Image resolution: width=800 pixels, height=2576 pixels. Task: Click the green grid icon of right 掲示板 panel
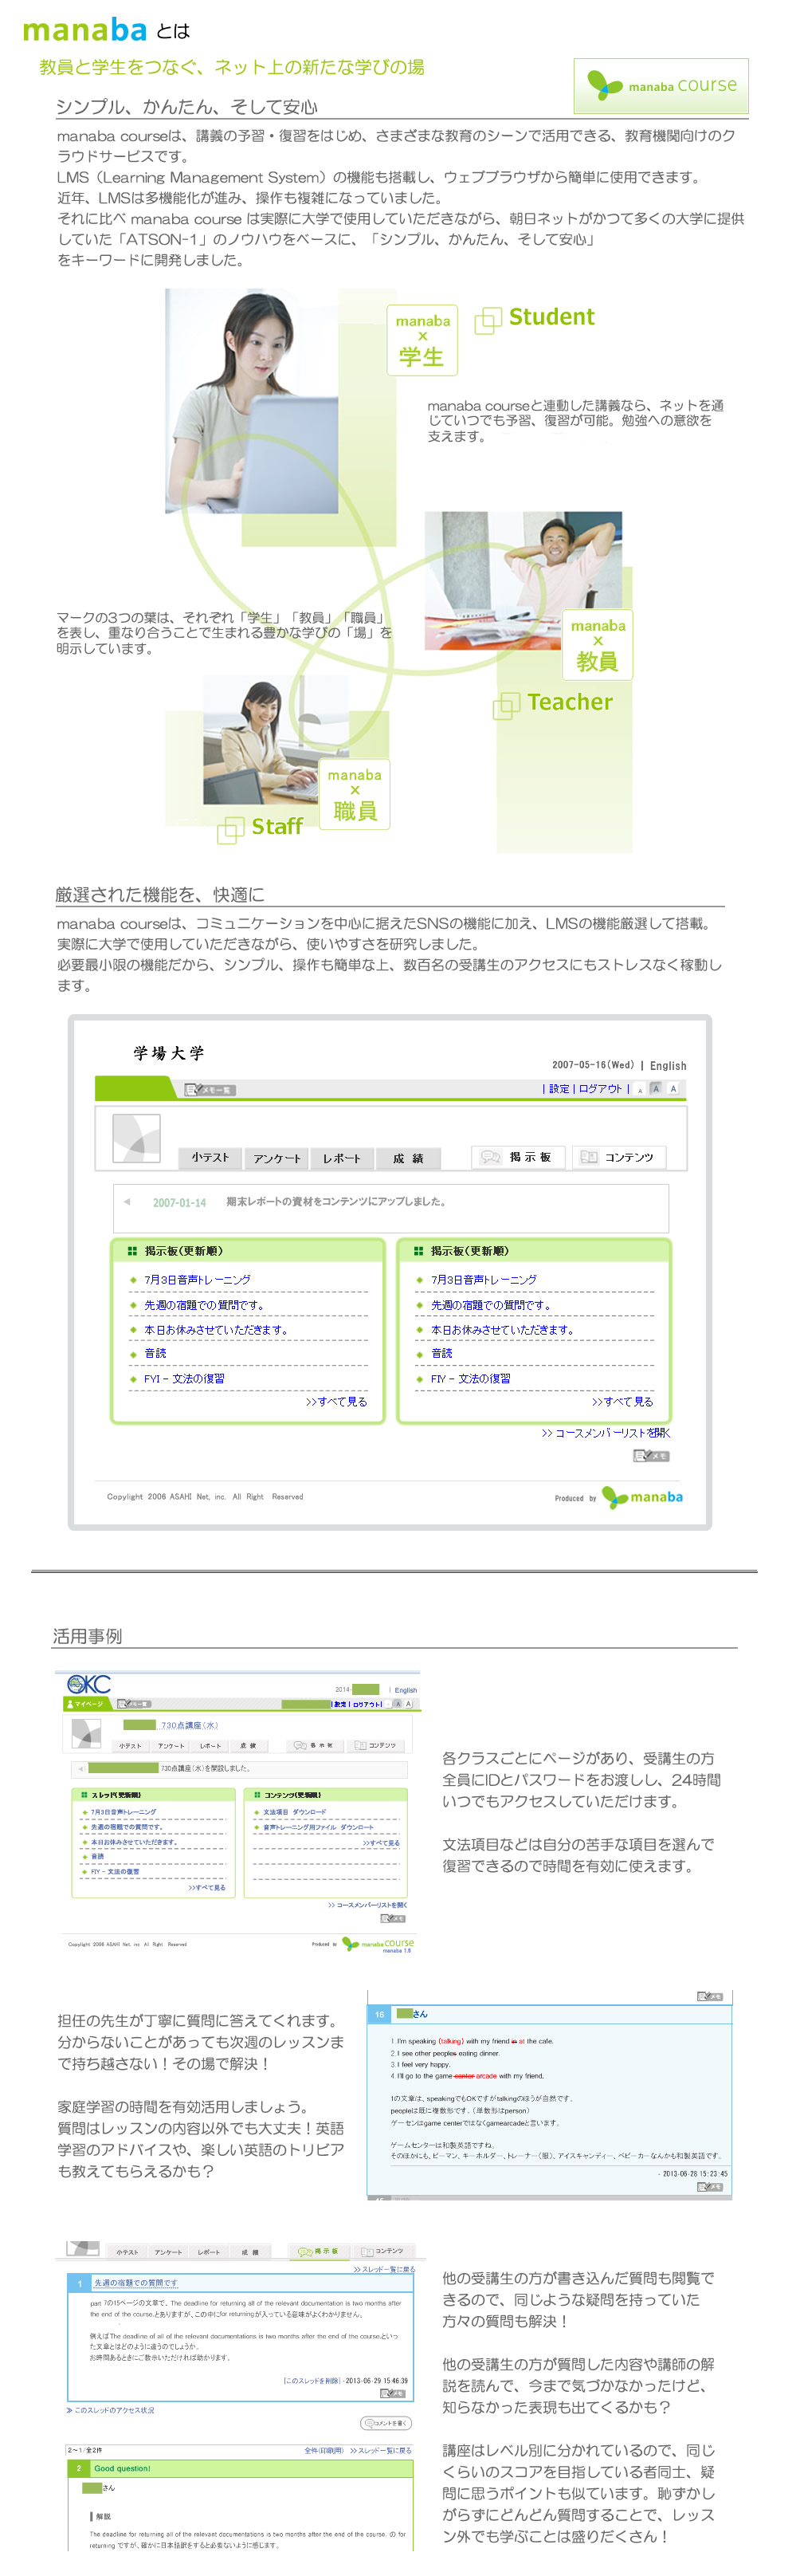418,1251
